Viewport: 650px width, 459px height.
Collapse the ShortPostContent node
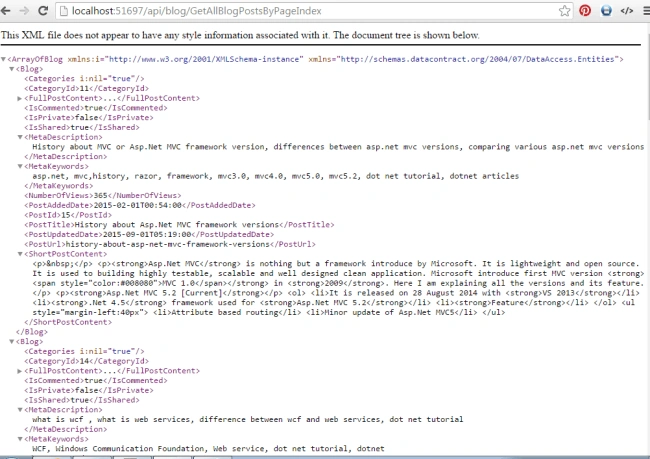19,254
